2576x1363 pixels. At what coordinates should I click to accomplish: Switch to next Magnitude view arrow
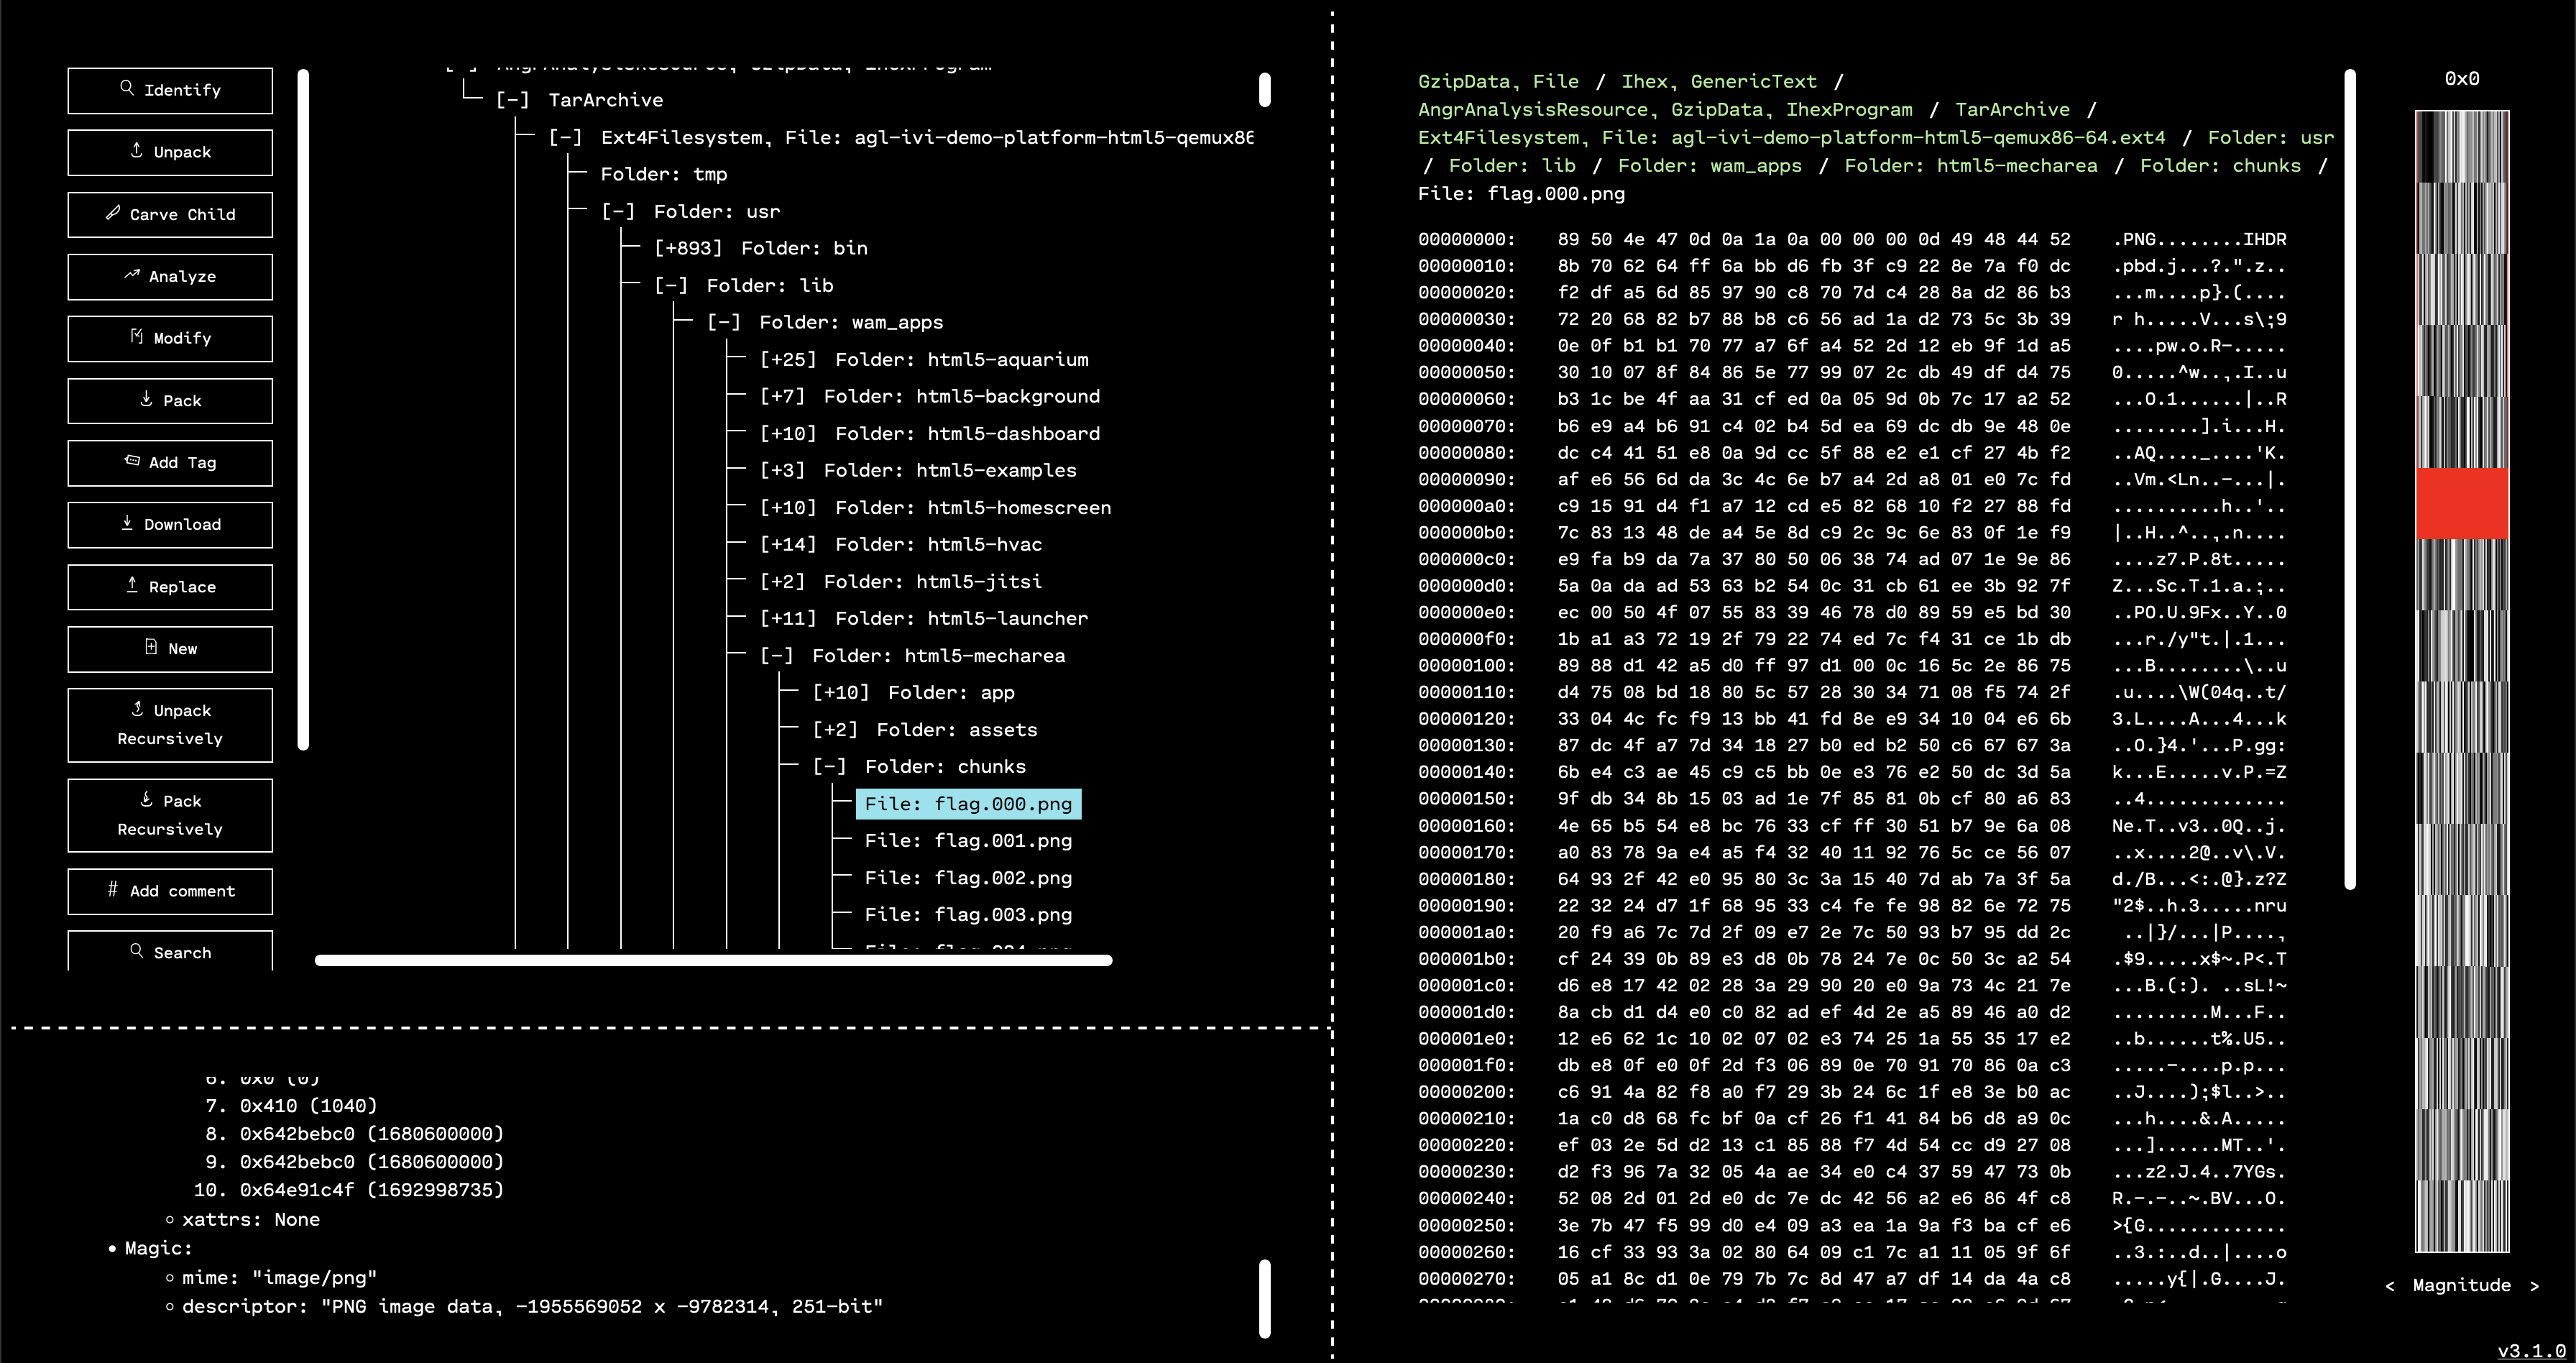(2534, 1286)
